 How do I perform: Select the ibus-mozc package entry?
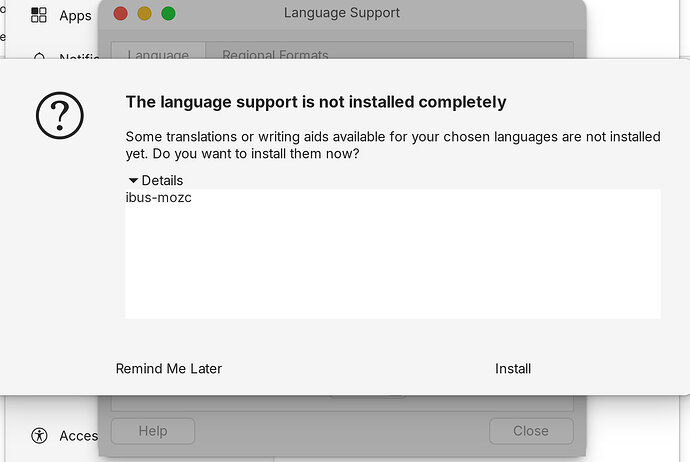(x=158, y=198)
